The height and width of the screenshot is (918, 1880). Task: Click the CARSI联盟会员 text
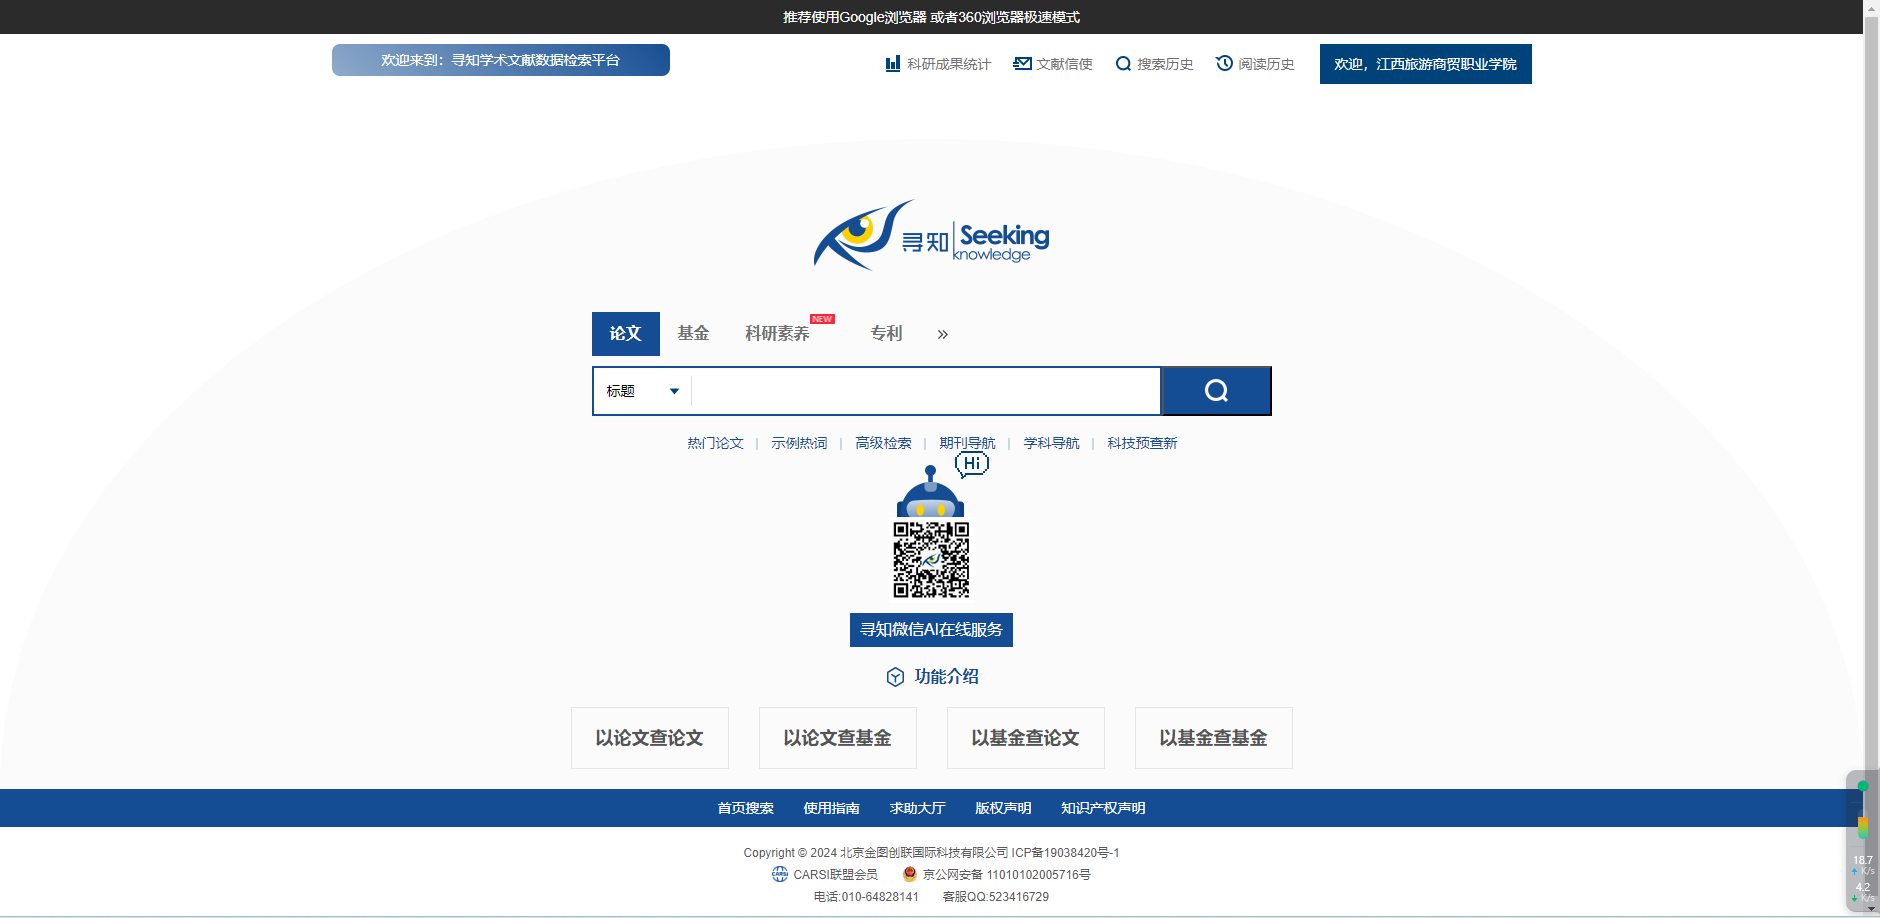tap(836, 875)
